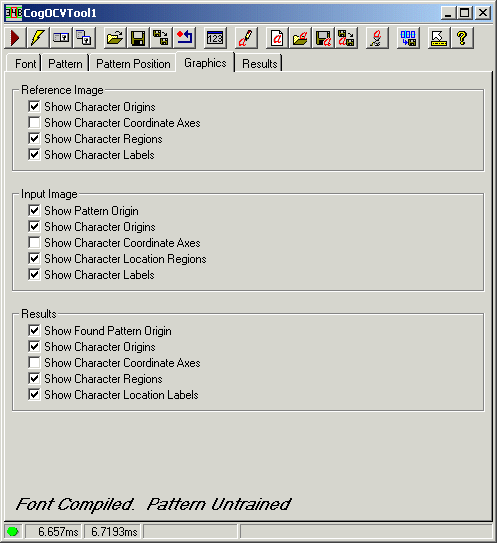This screenshot has height=543, width=497.
Task: Enable Input Image Show Character Coordinate Axes
Action: coord(34,242)
